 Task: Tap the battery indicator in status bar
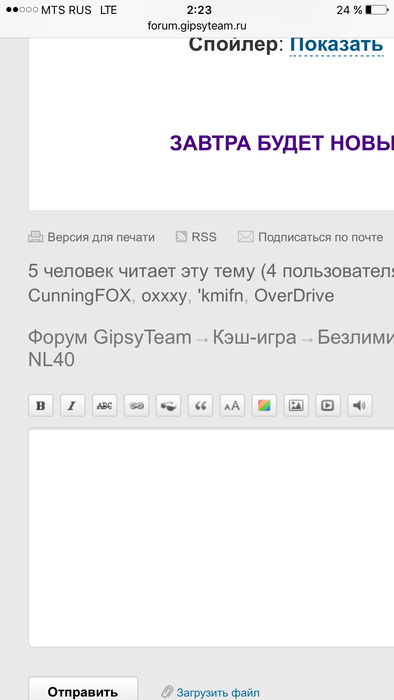click(376, 10)
